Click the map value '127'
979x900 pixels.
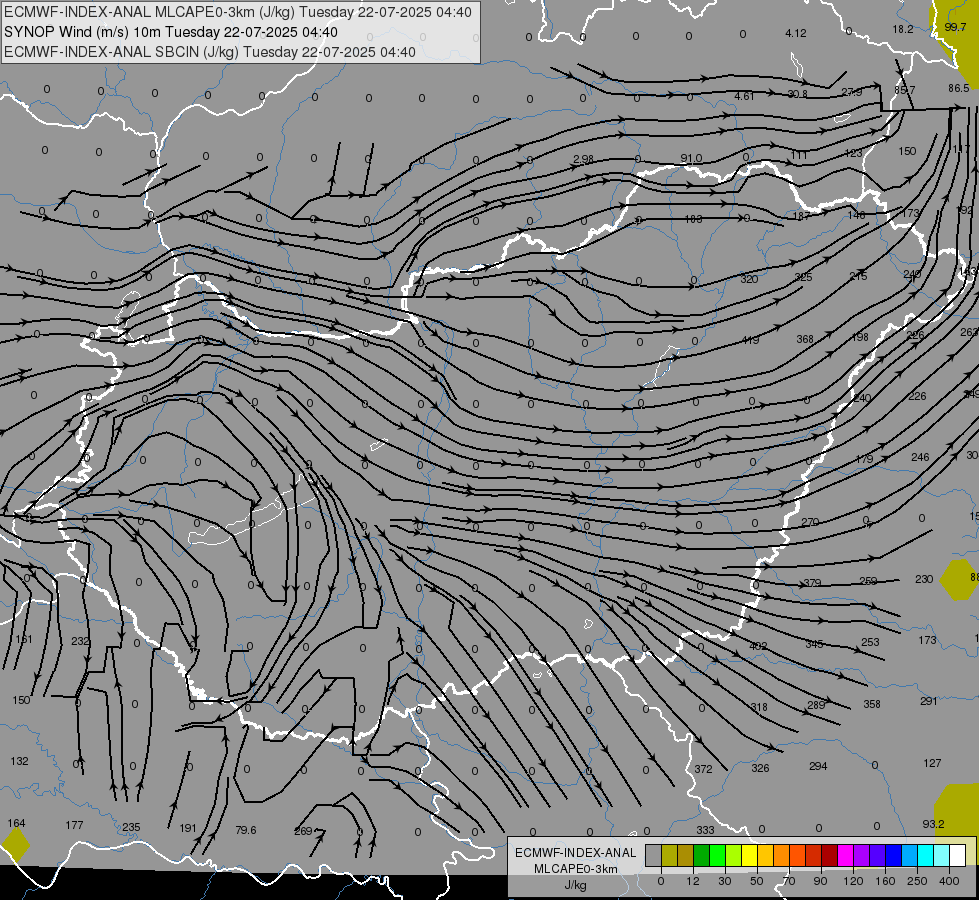pos(932,763)
